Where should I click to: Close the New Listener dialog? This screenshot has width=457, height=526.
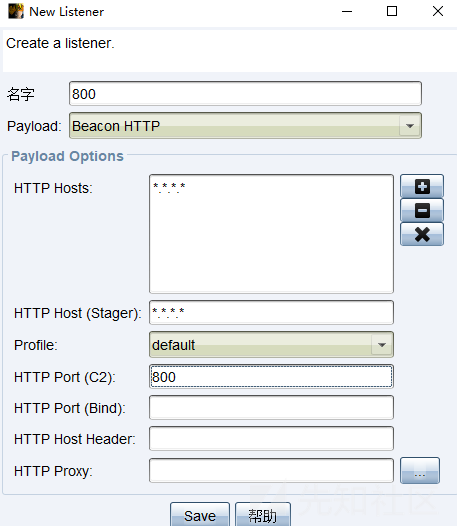pyautogui.click(x=438, y=11)
